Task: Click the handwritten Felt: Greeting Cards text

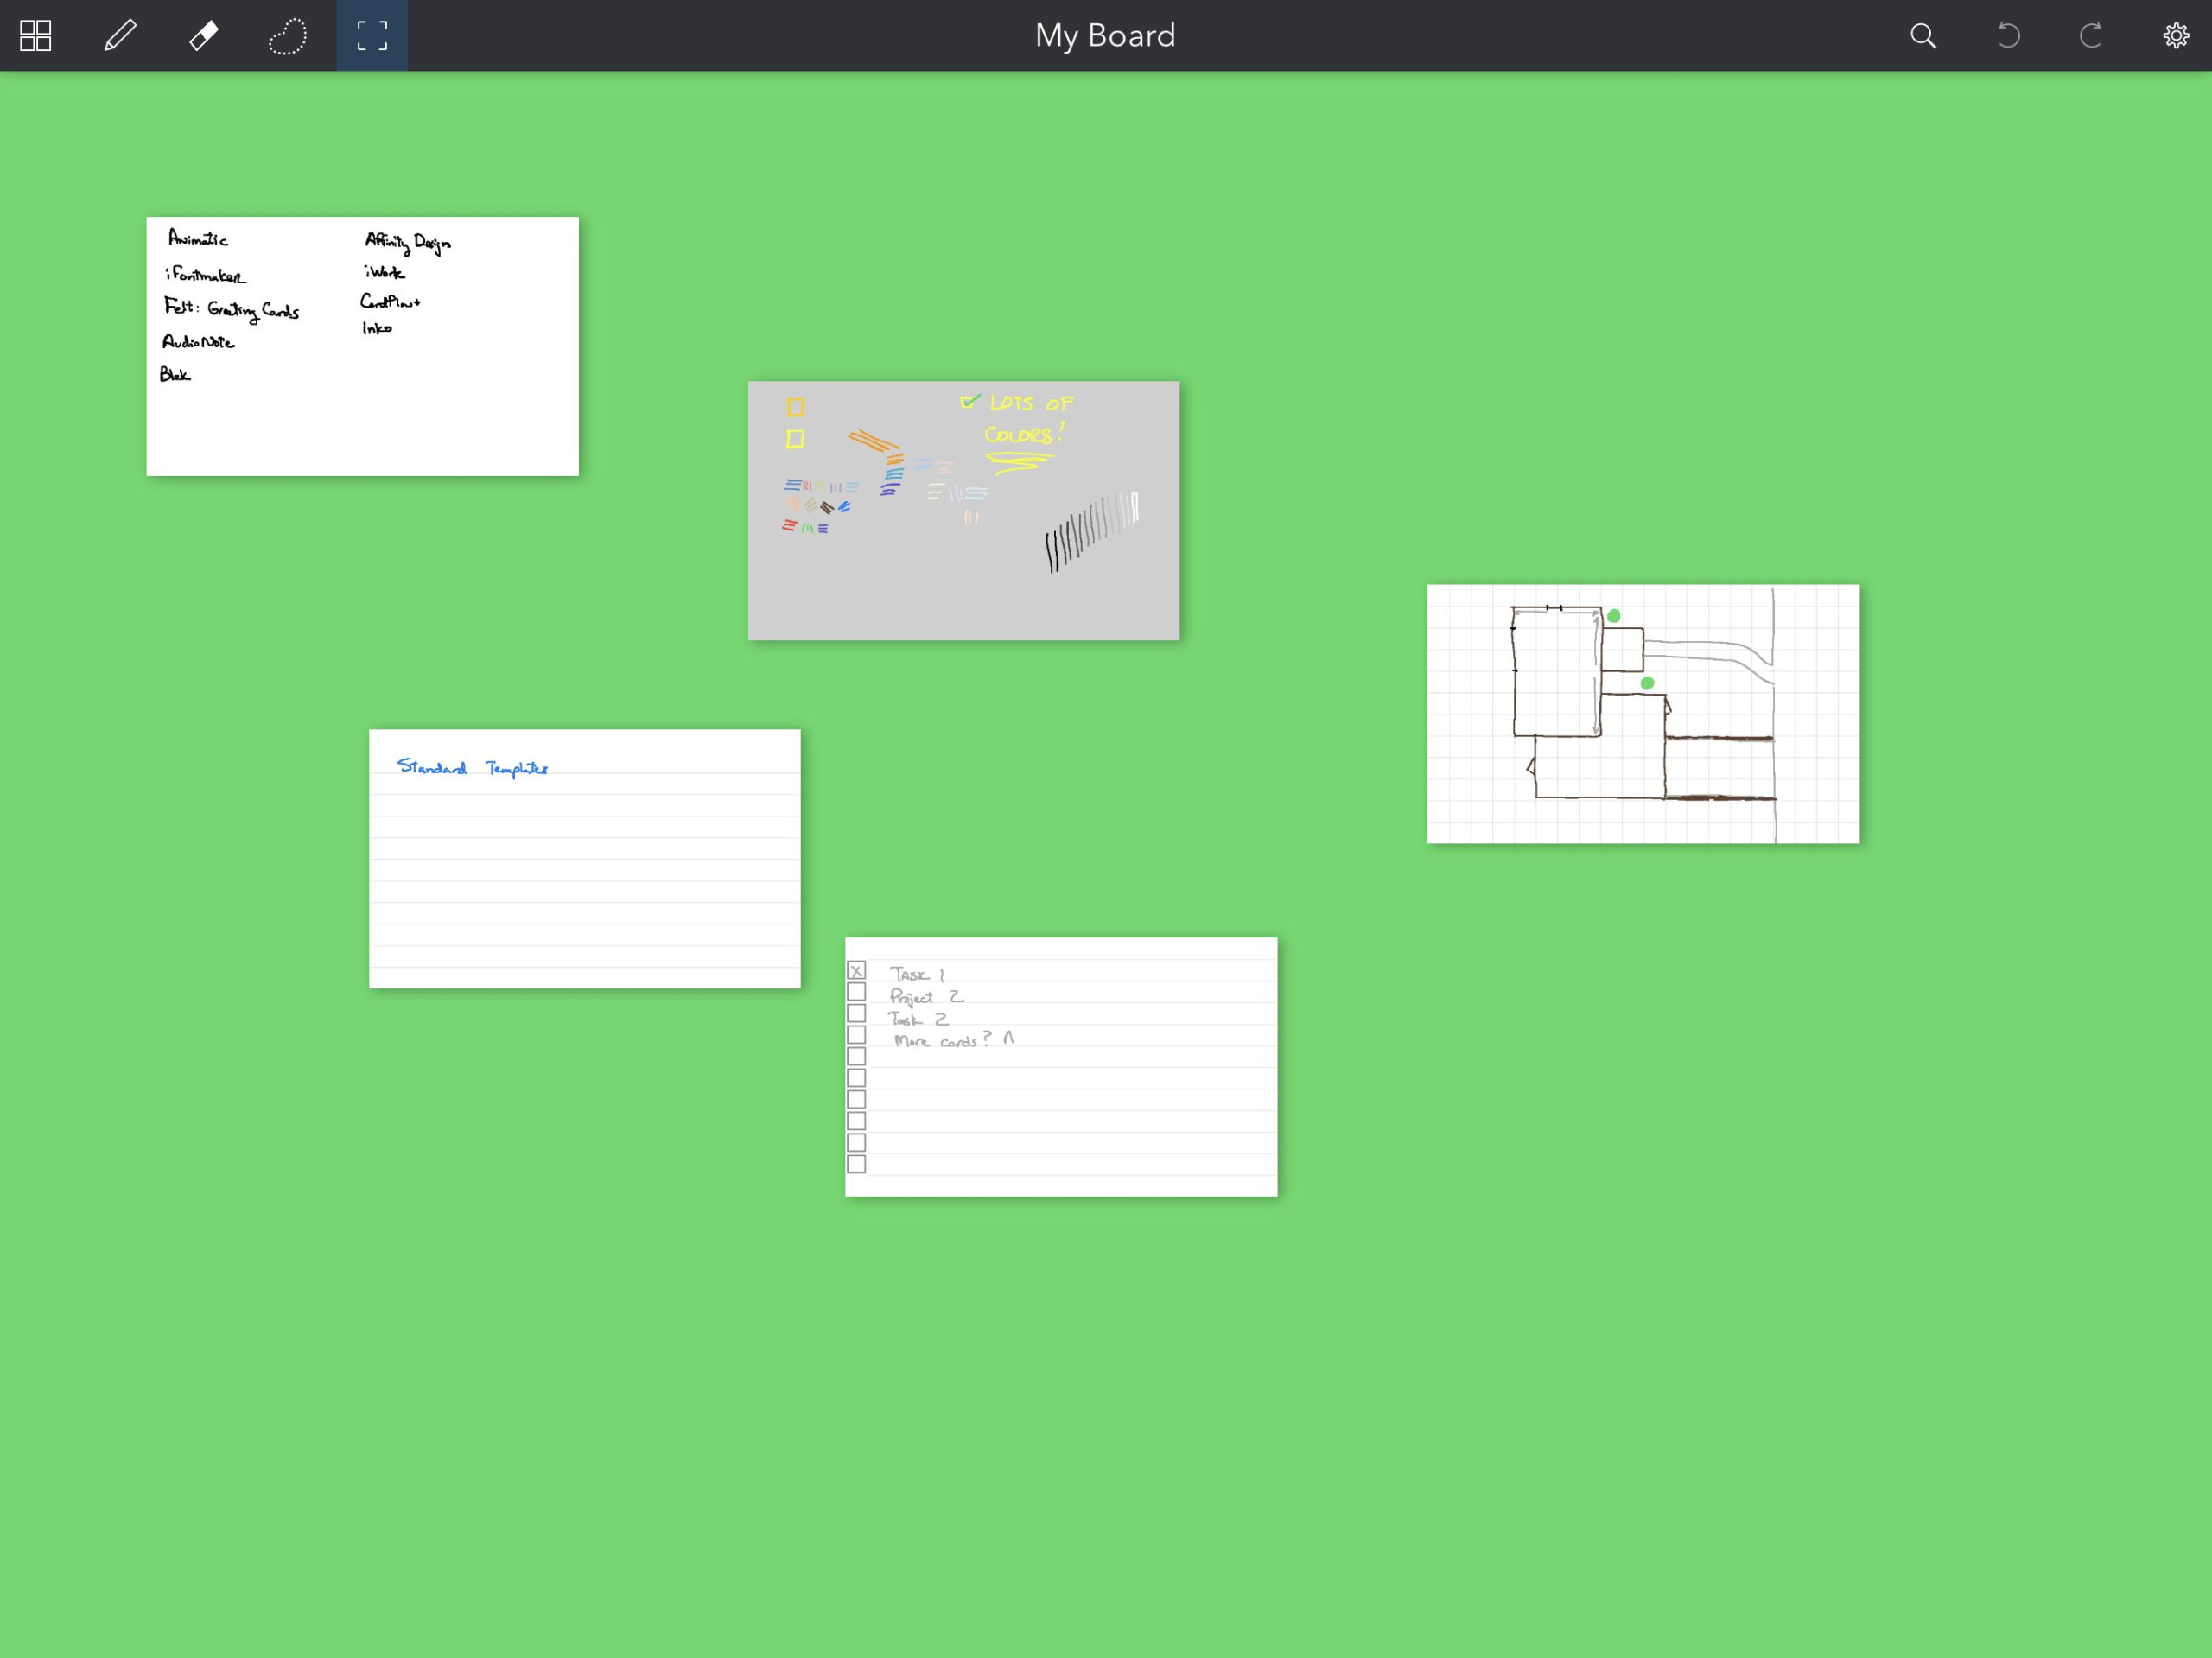Action: [x=232, y=310]
